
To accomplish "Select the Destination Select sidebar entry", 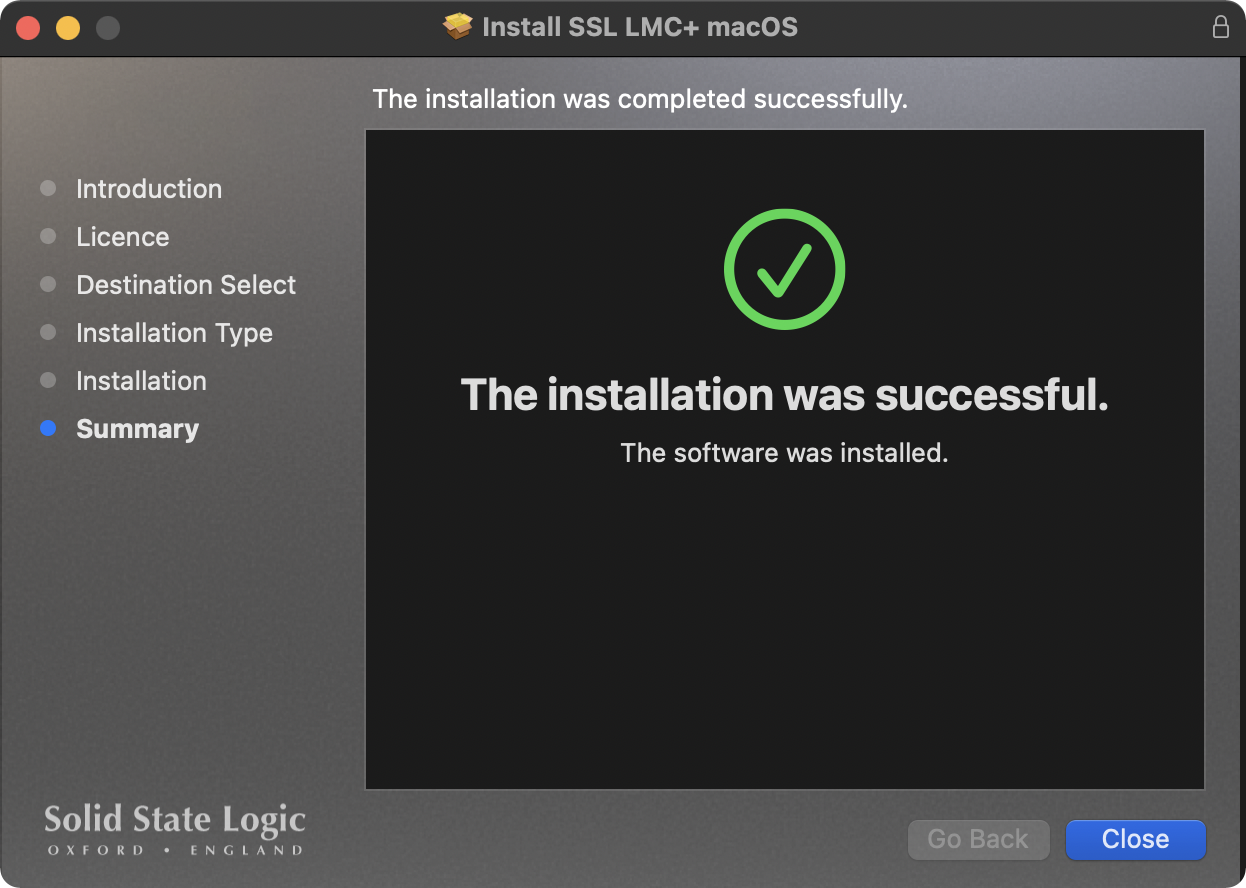I will (186, 284).
